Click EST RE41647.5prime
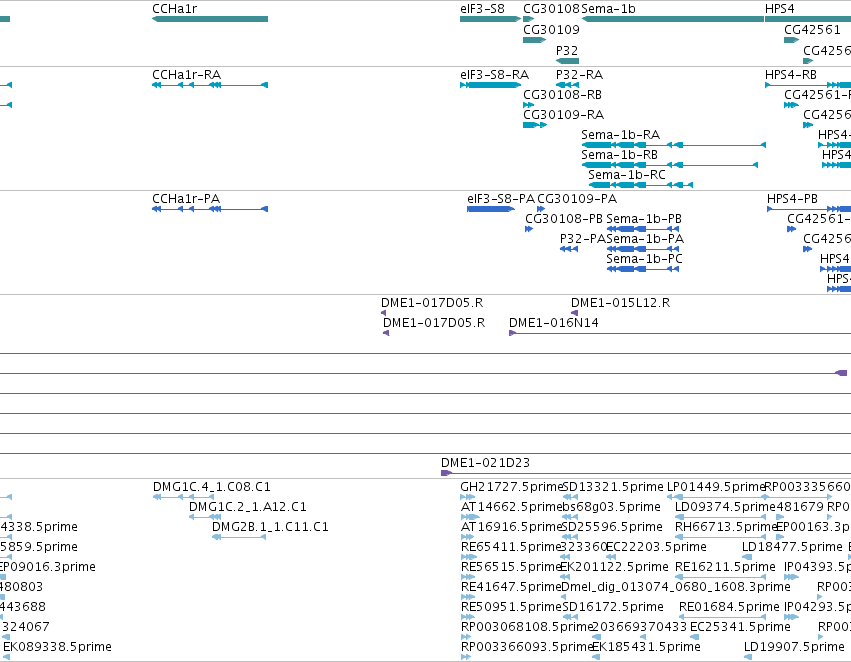This screenshot has width=851, height=662. [x=467, y=597]
